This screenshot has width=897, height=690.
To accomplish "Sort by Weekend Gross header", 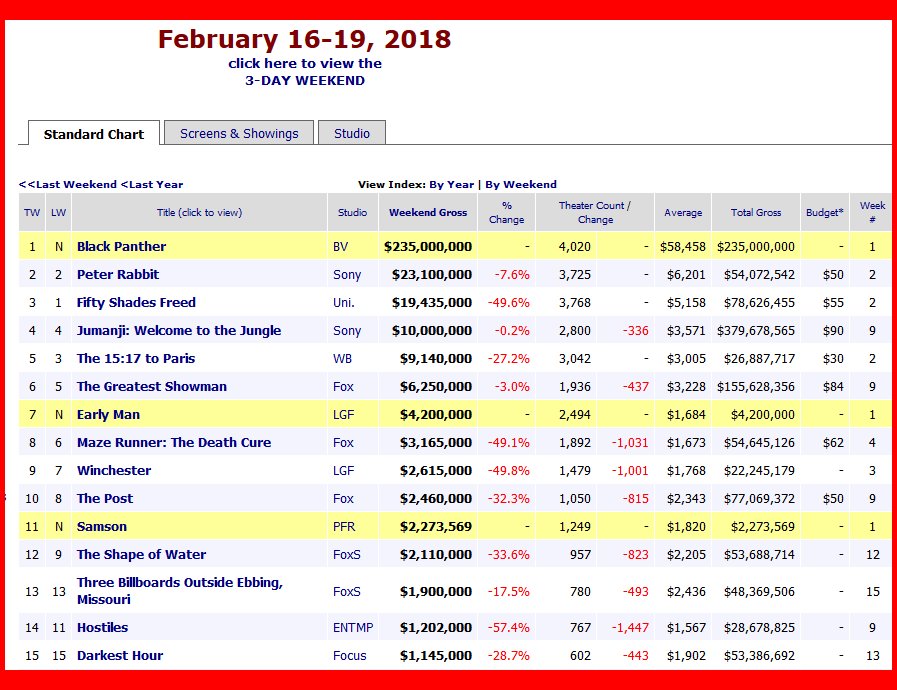I will (x=428, y=212).
